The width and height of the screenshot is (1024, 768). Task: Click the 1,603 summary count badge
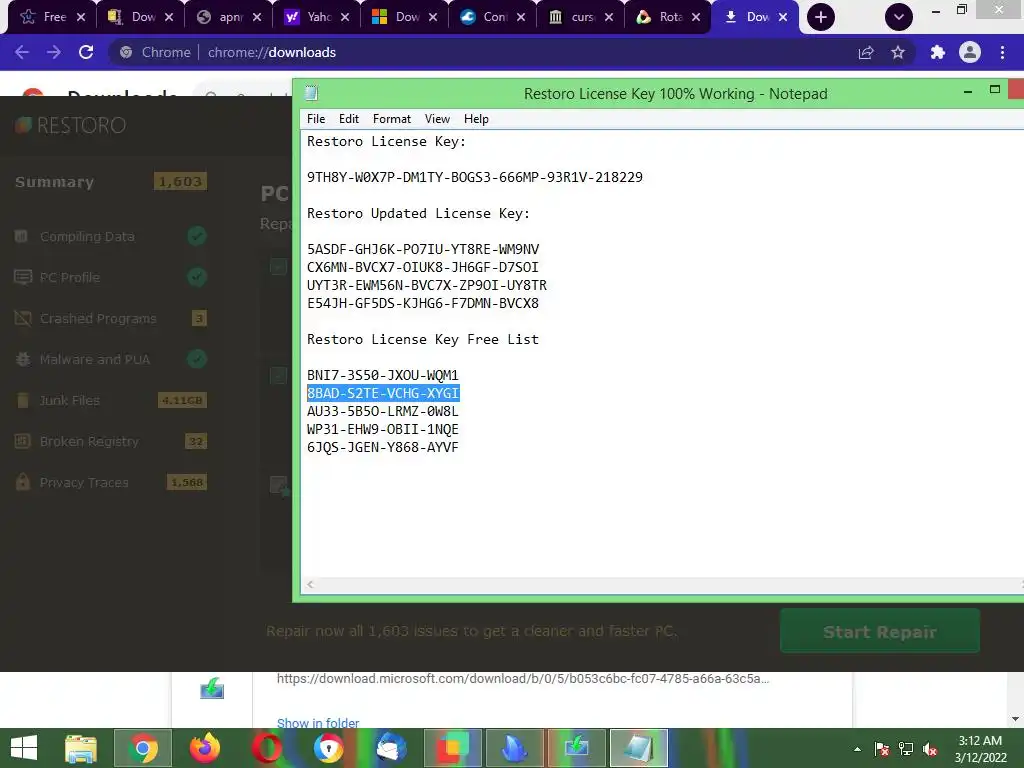tap(180, 182)
